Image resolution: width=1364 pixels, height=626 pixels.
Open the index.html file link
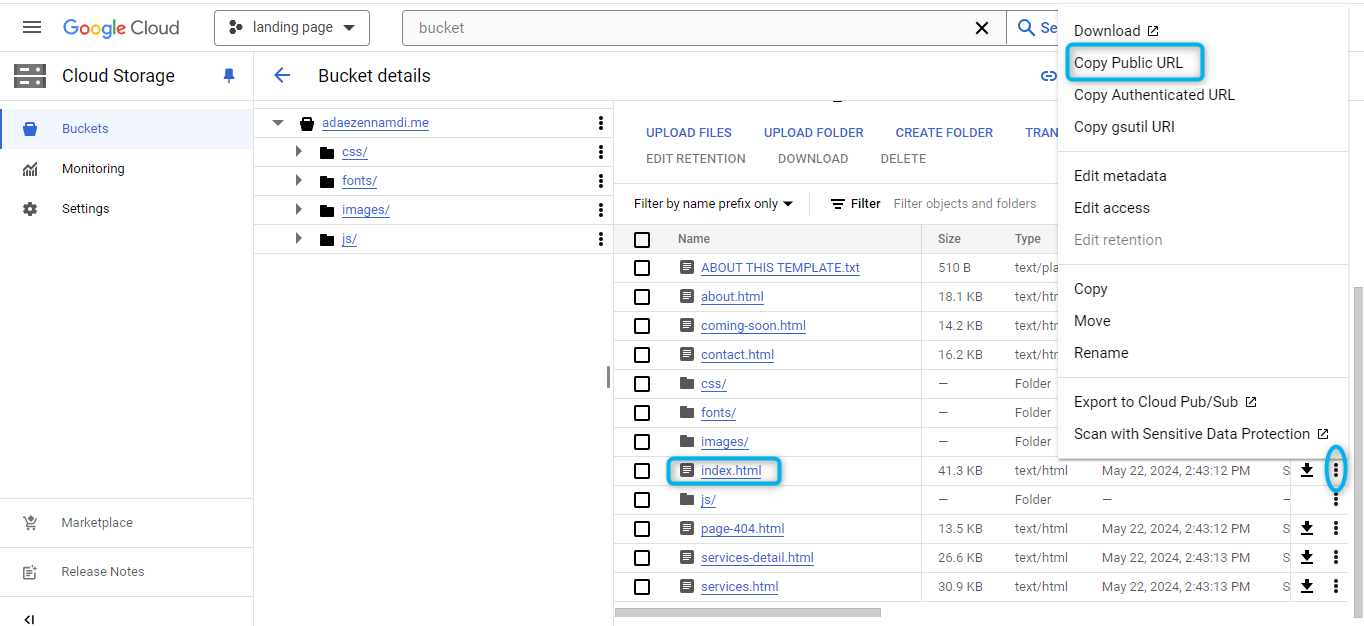[731, 471]
